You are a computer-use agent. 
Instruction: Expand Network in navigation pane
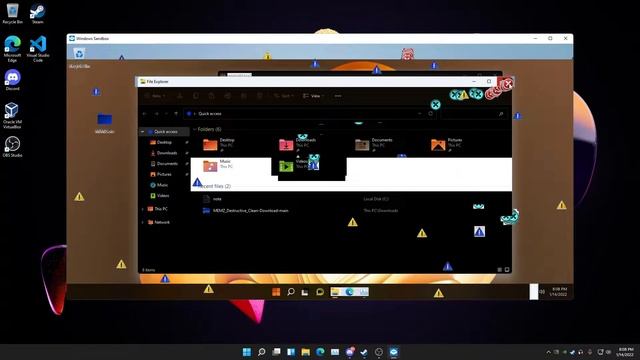[x=142, y=222]
